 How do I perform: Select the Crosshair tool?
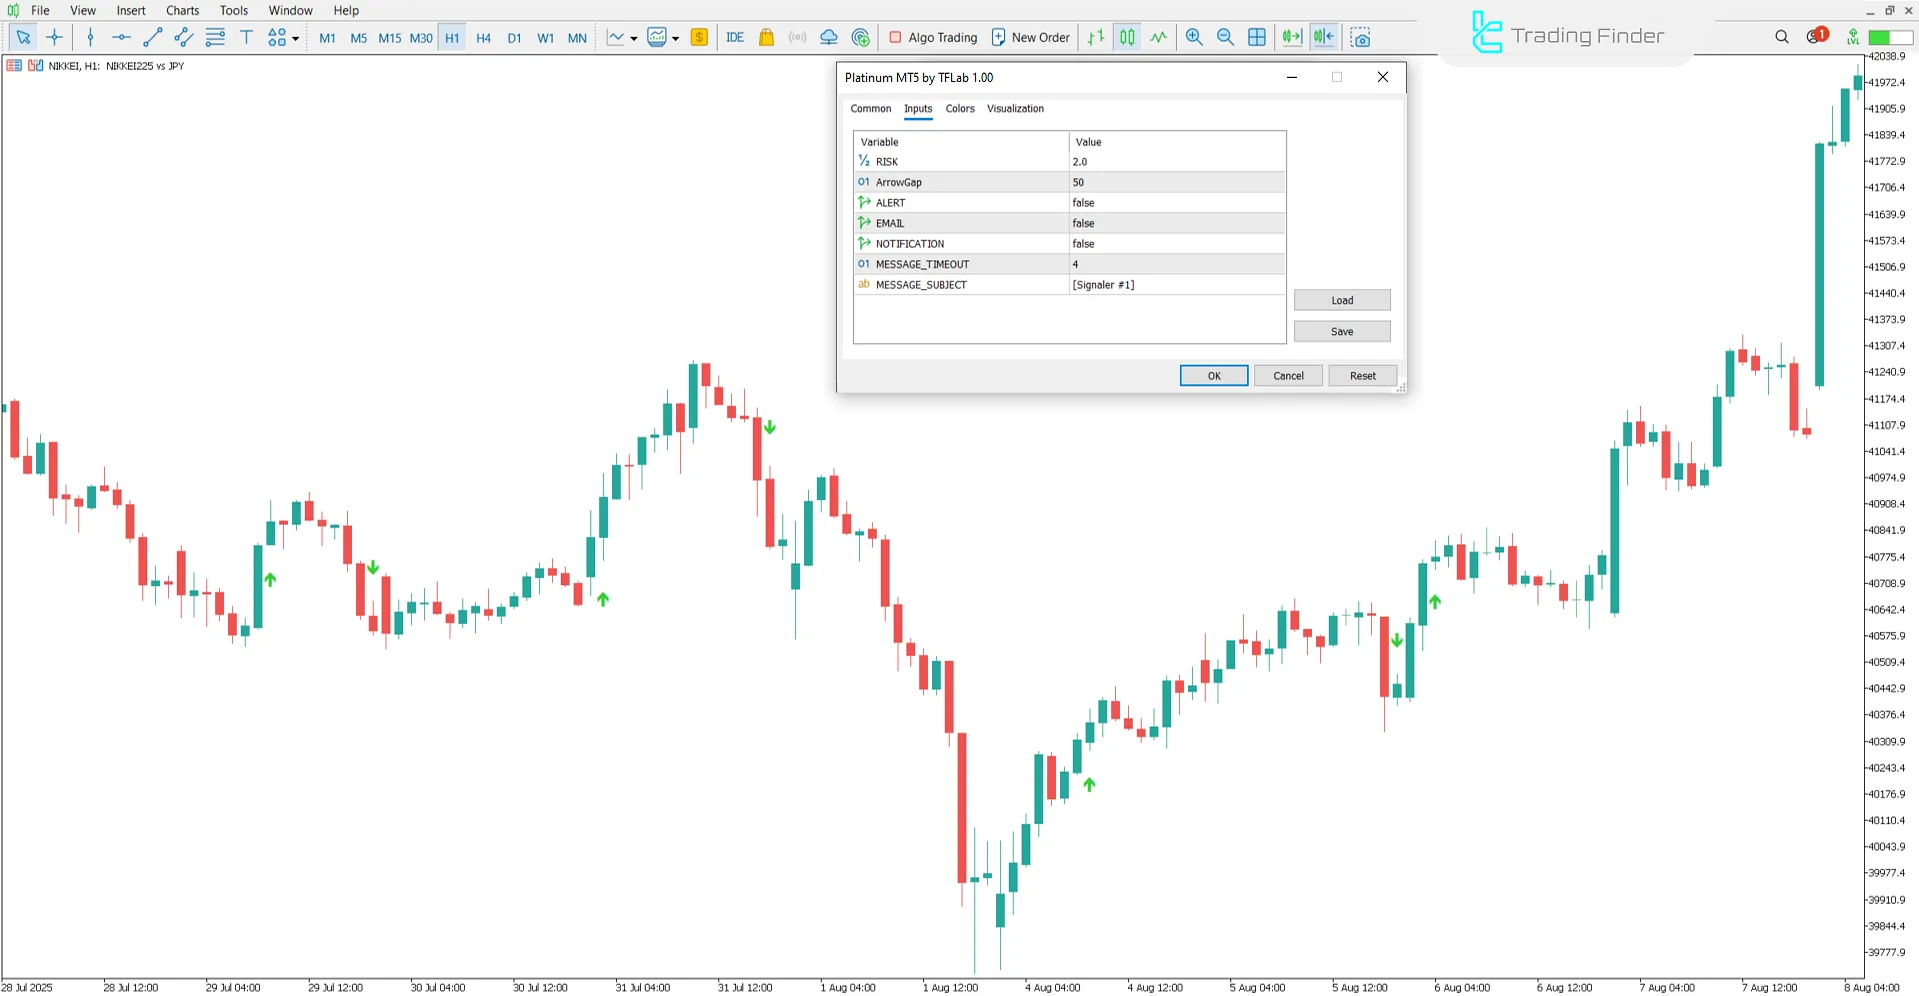(55, 37)
